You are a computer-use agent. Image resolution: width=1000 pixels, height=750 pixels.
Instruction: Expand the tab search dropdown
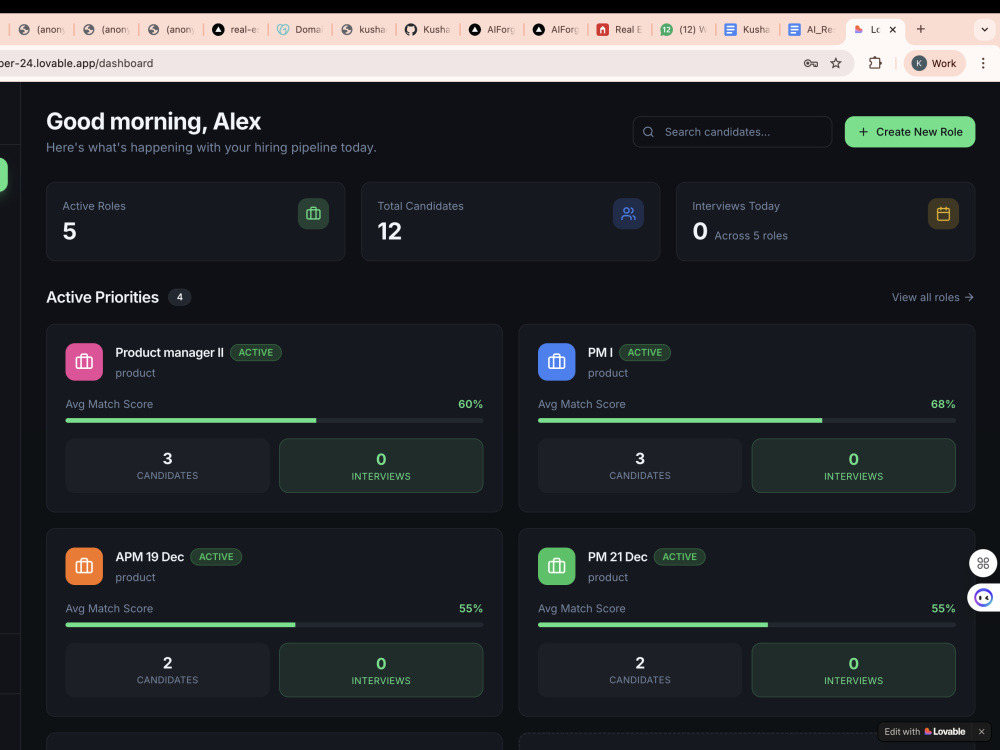[x=984, y=29]
